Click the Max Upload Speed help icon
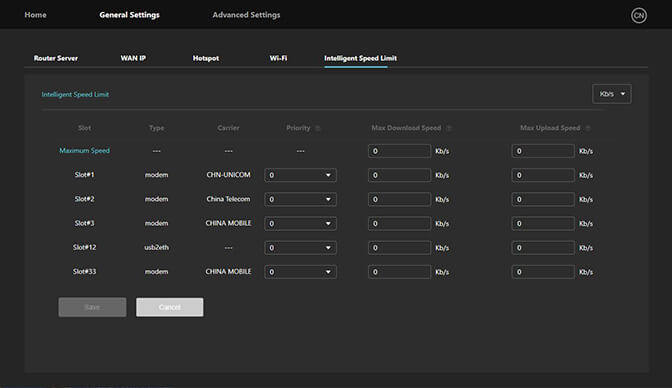672x388 pixels. (x=588, y=128)
